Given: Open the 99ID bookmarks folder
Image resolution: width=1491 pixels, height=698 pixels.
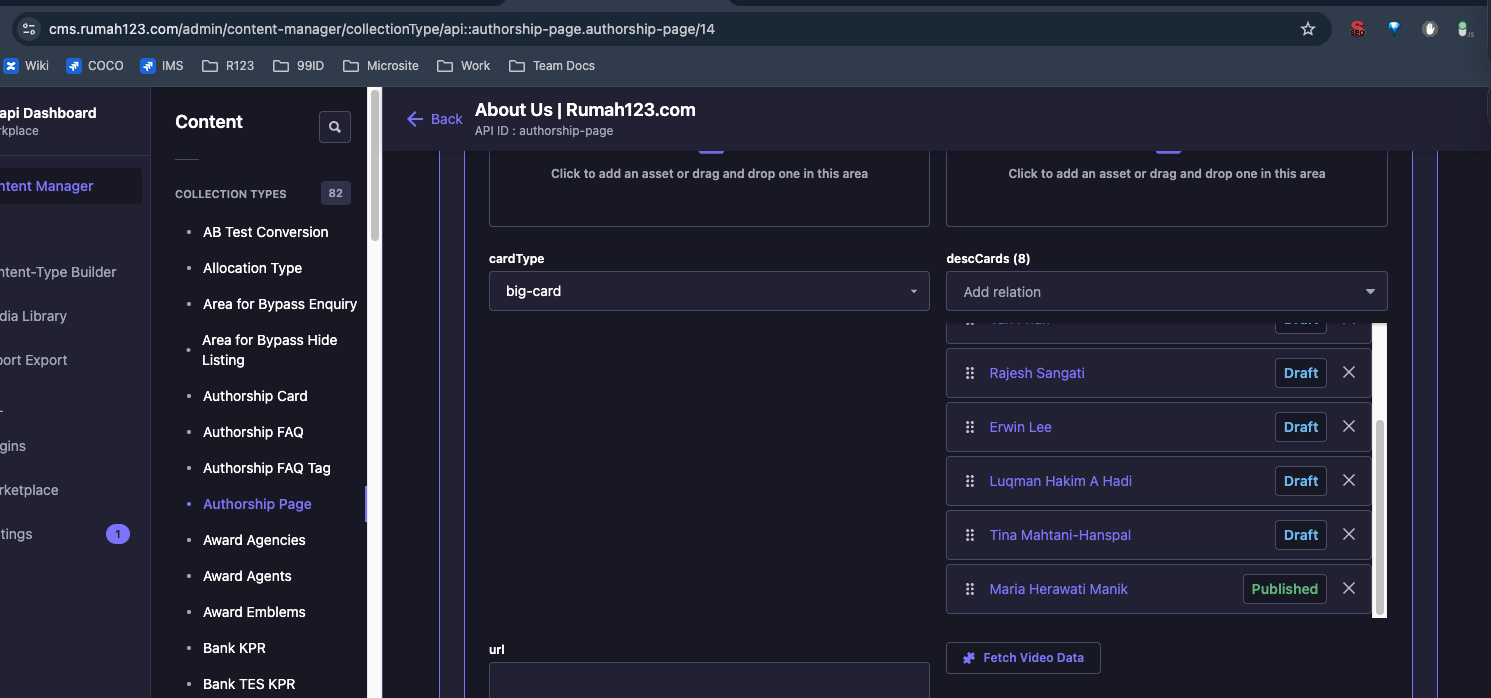Looking at the screenshot, I should pyautogui.click(x=298, y=66).
